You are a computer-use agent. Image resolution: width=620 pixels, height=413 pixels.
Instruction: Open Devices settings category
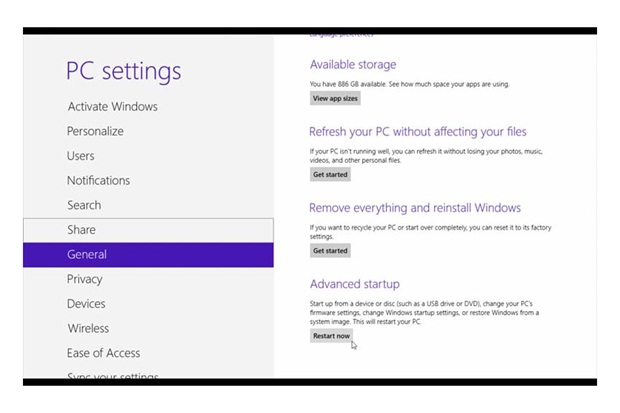[x=148, y=304]
